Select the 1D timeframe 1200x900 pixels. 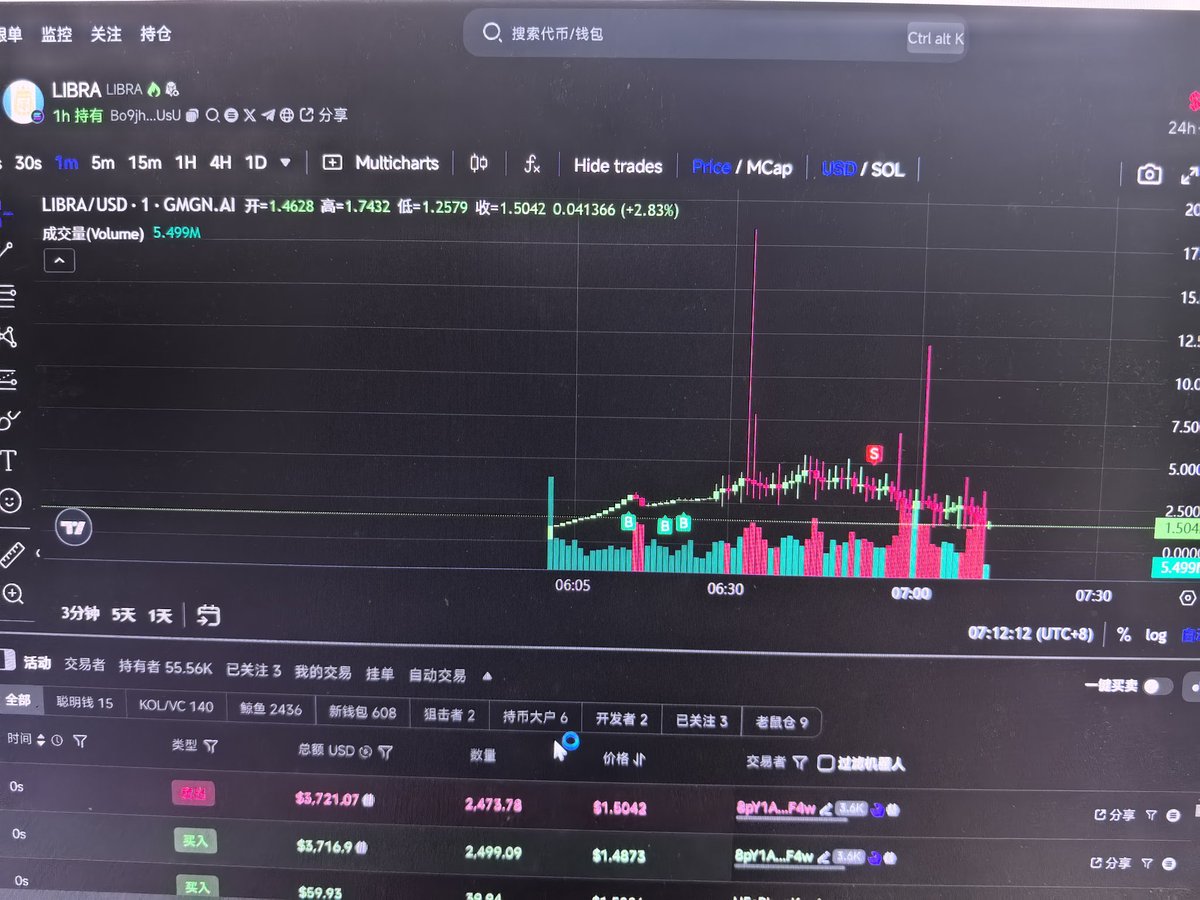[256, 162]
